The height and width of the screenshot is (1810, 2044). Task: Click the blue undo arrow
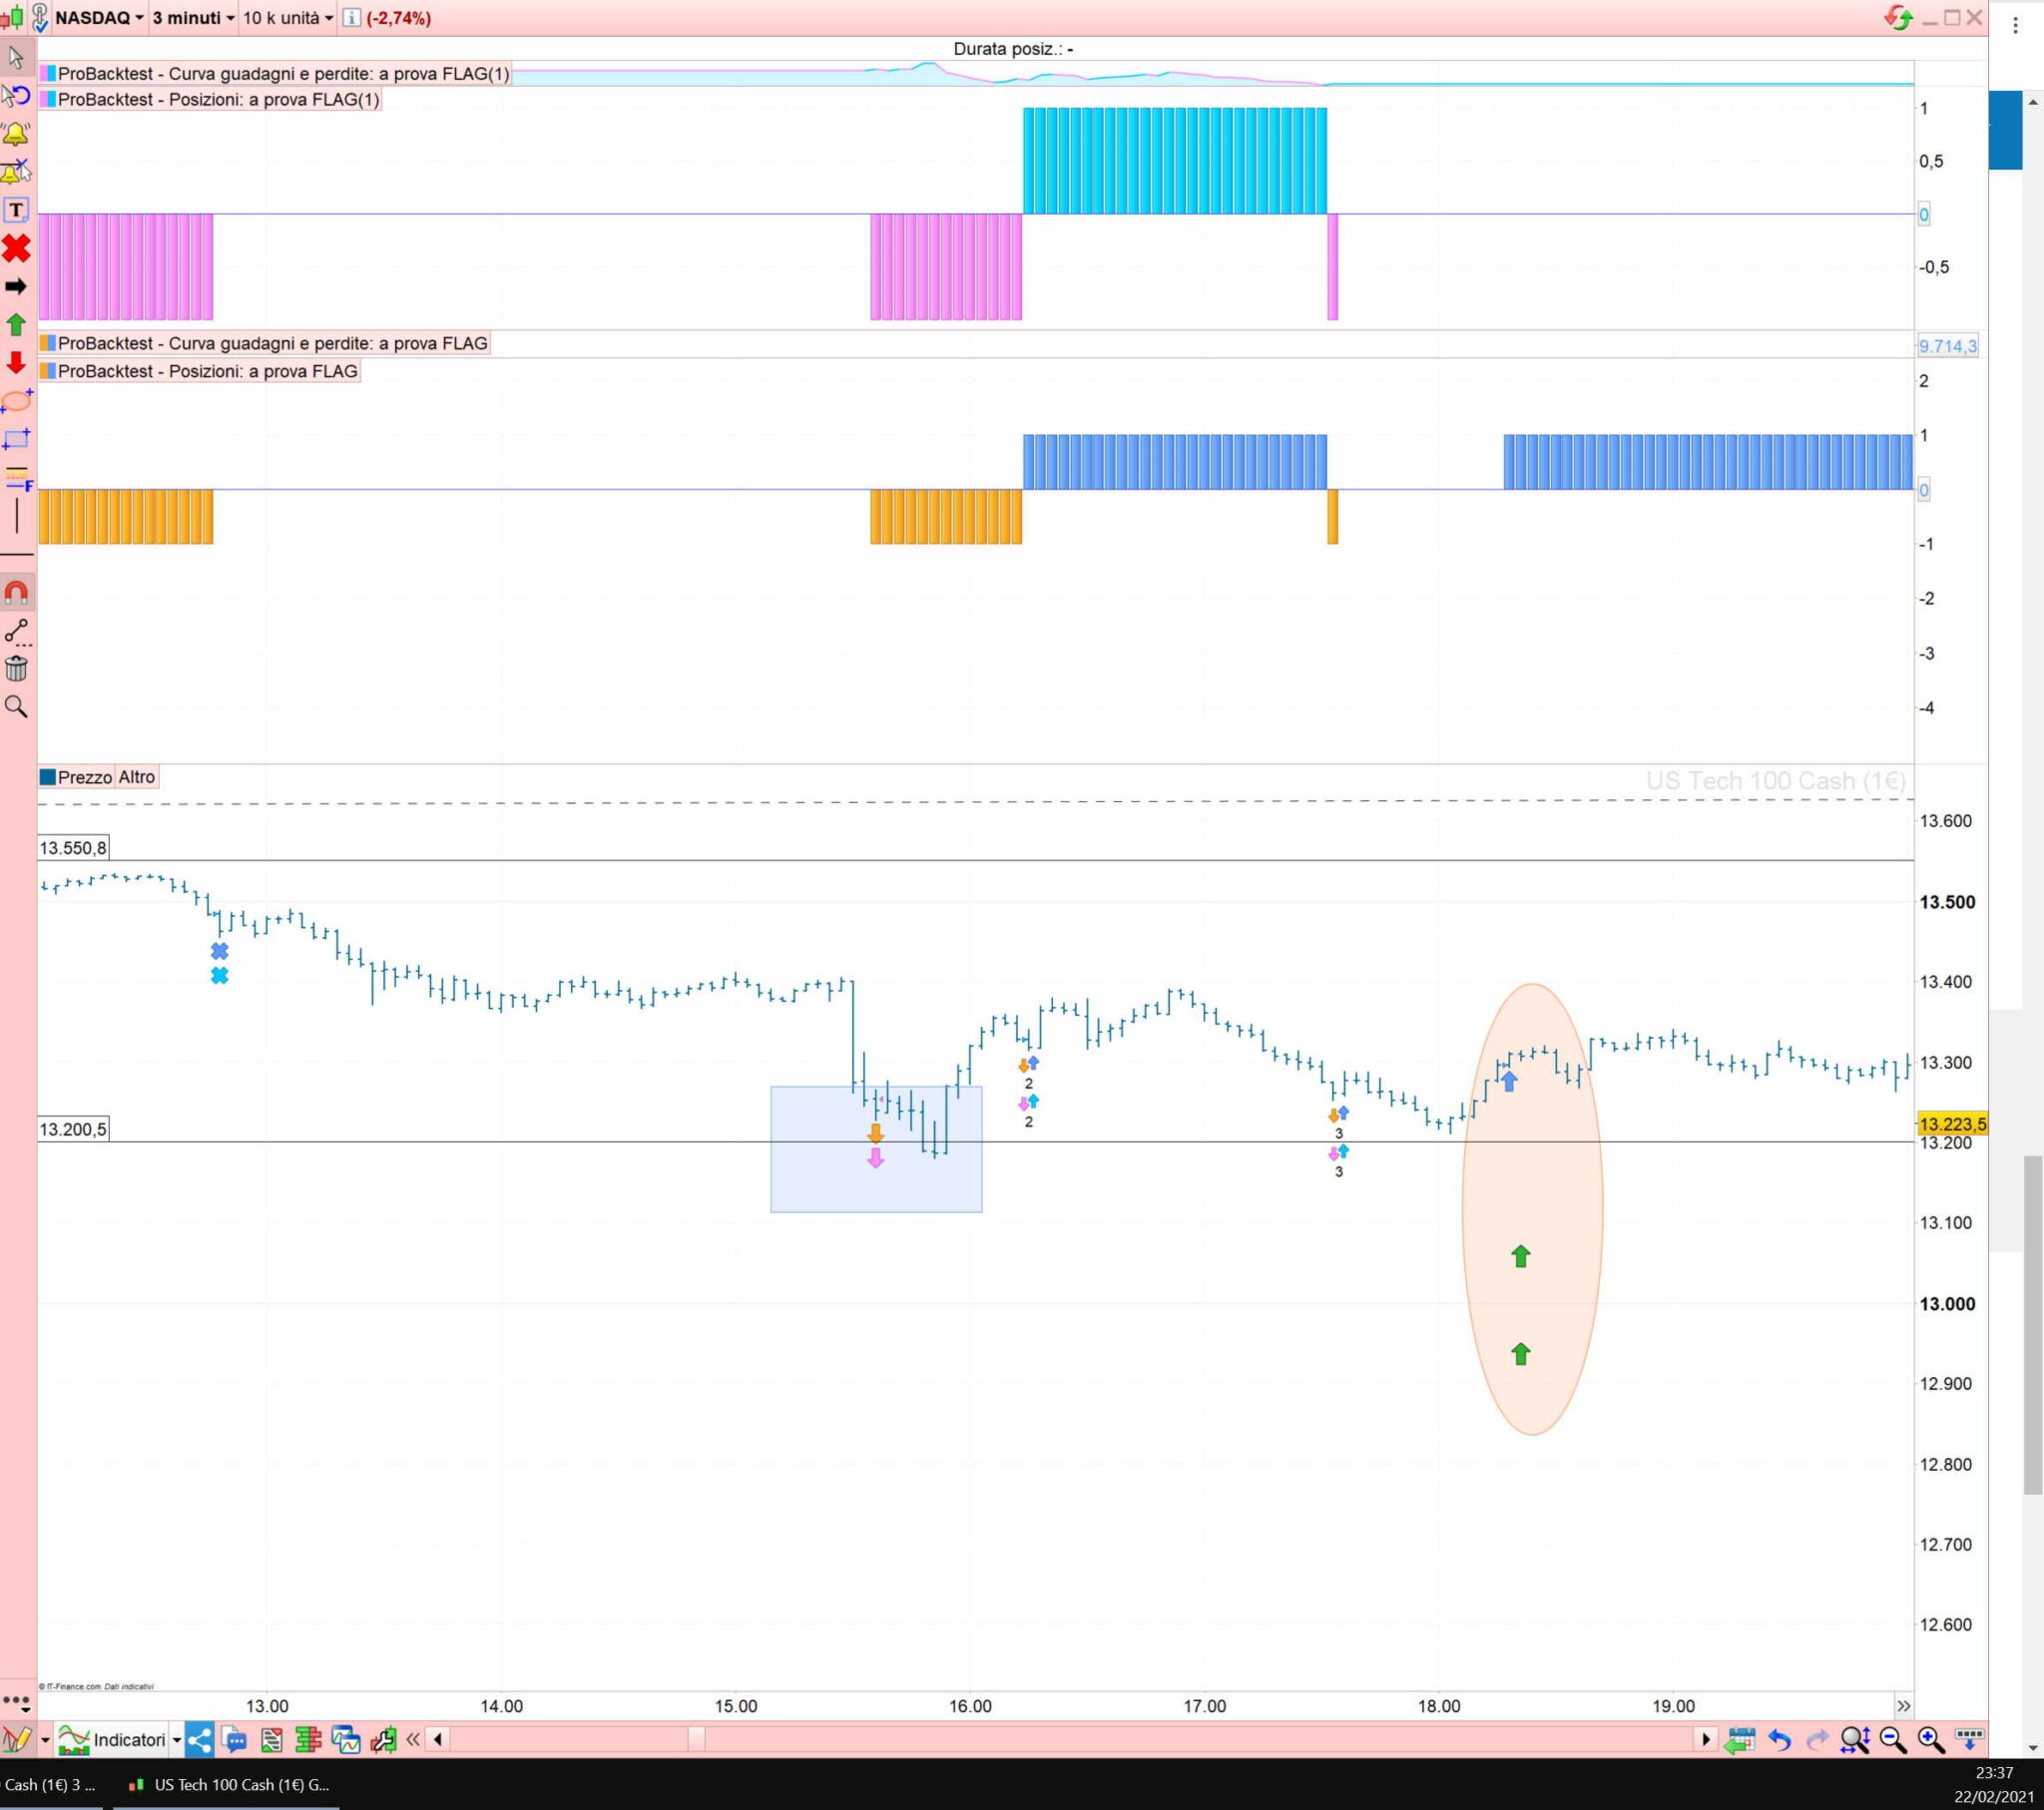(x=1779, y=1740)
